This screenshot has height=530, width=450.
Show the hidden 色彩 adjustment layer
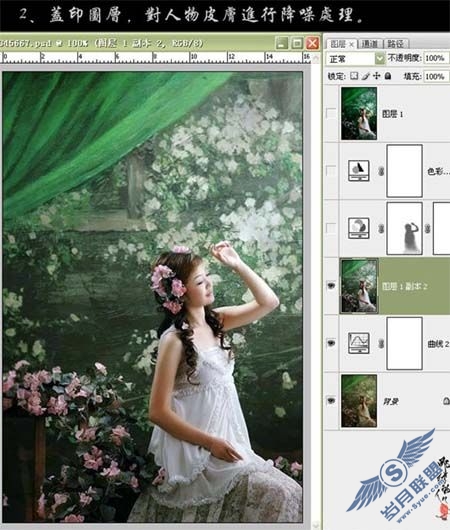tap(331, 171)
